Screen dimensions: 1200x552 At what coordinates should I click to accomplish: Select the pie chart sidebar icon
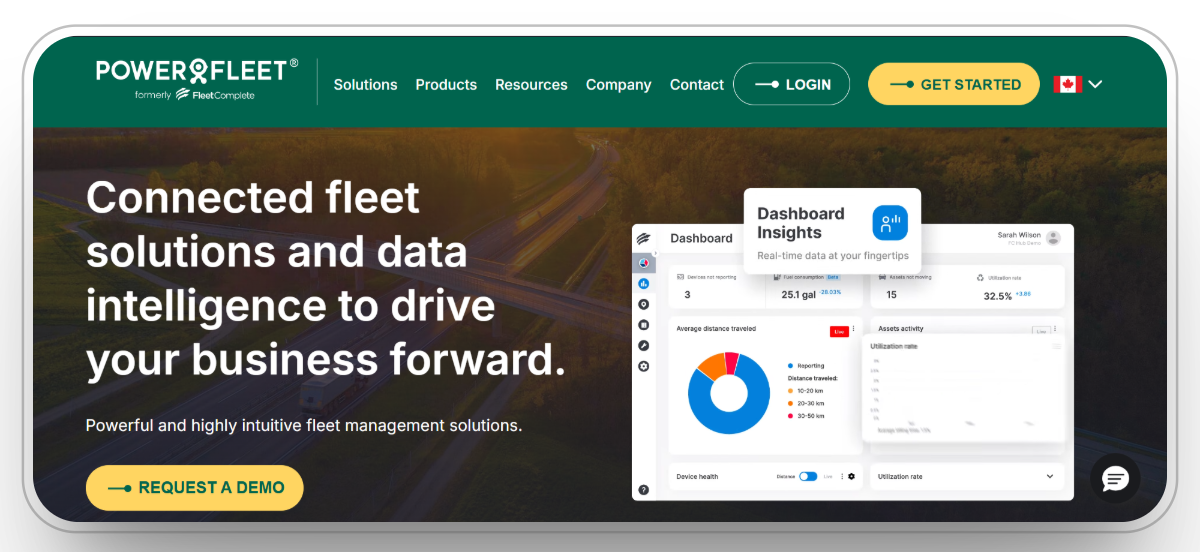[x=644, y=263]
